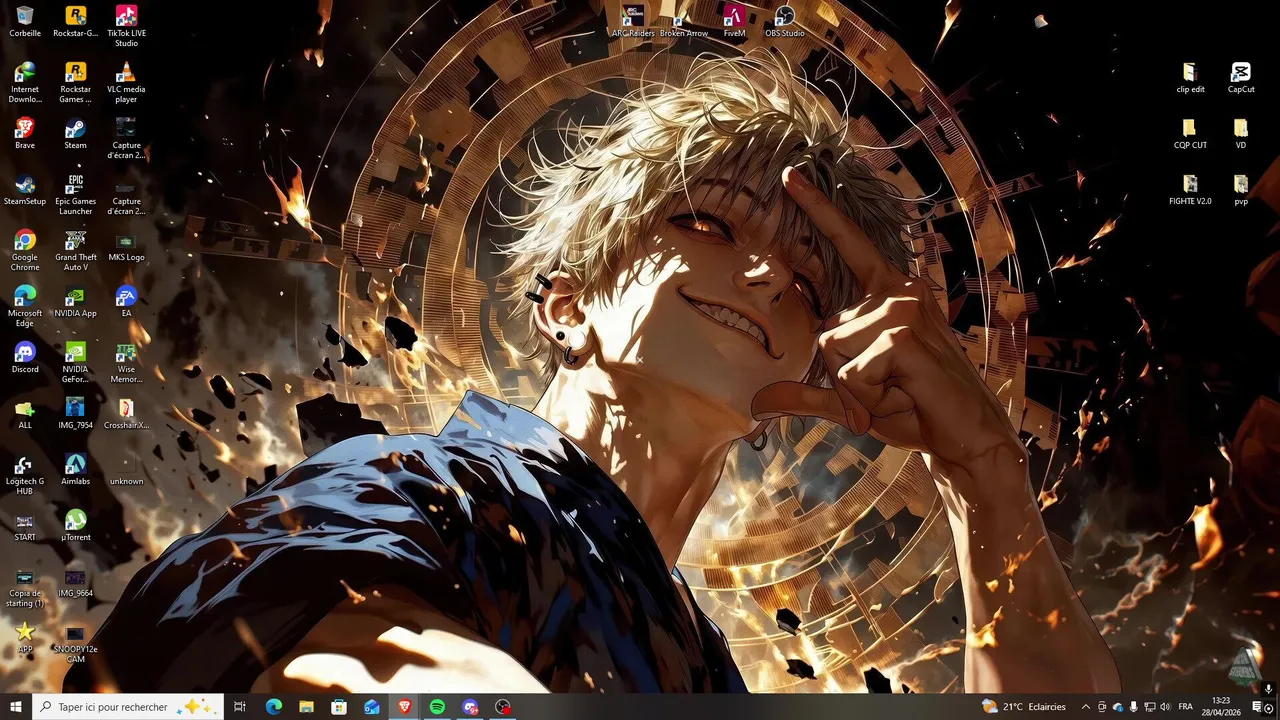1280x720 pixels.
Task: Click the 'Taper ici pour rechercher' search box
Action: coord(128,707)
